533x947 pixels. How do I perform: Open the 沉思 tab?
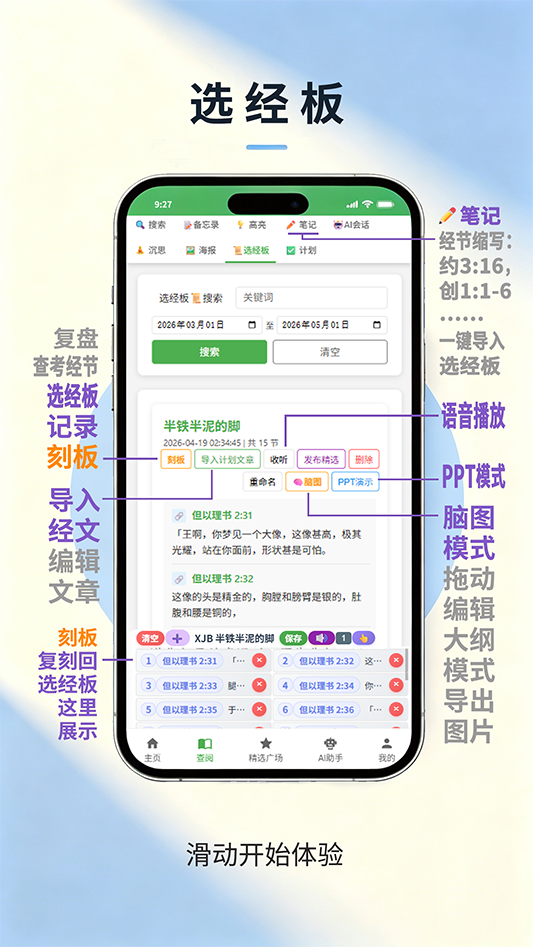coord(150,250)
